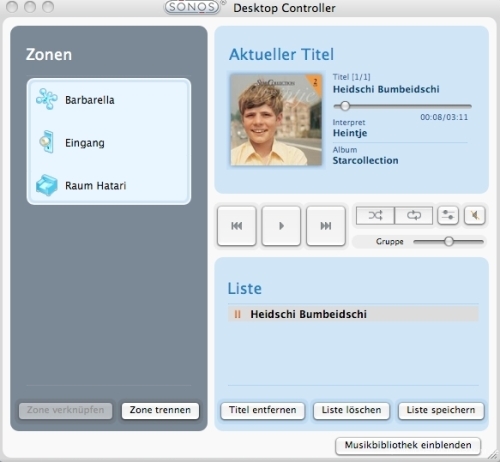Click the Musikbibliothek einblenden button
Viewport: 500px width, 462px height.
pos(408,445)
